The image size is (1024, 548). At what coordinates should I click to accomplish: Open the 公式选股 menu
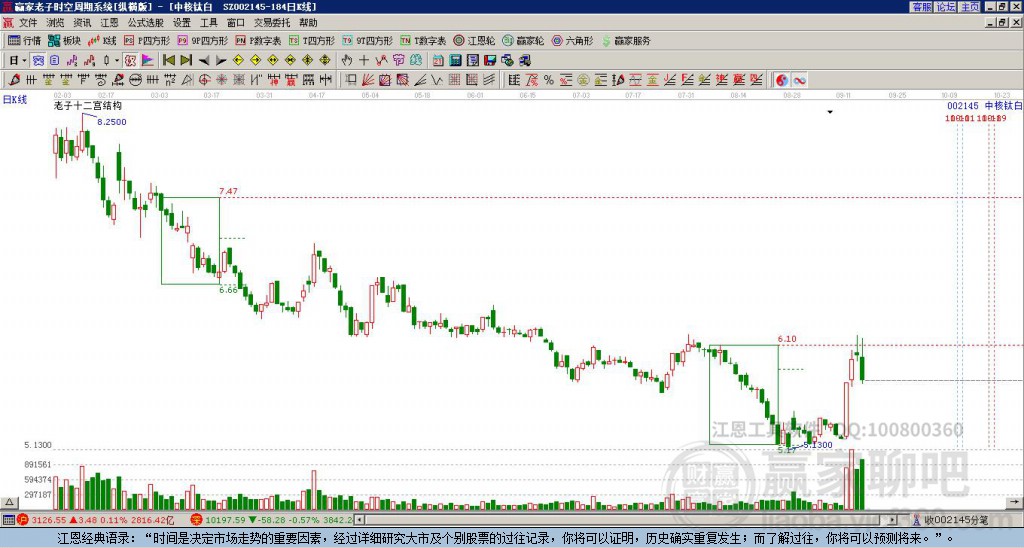pyautogui.click(x=145, y=22)
